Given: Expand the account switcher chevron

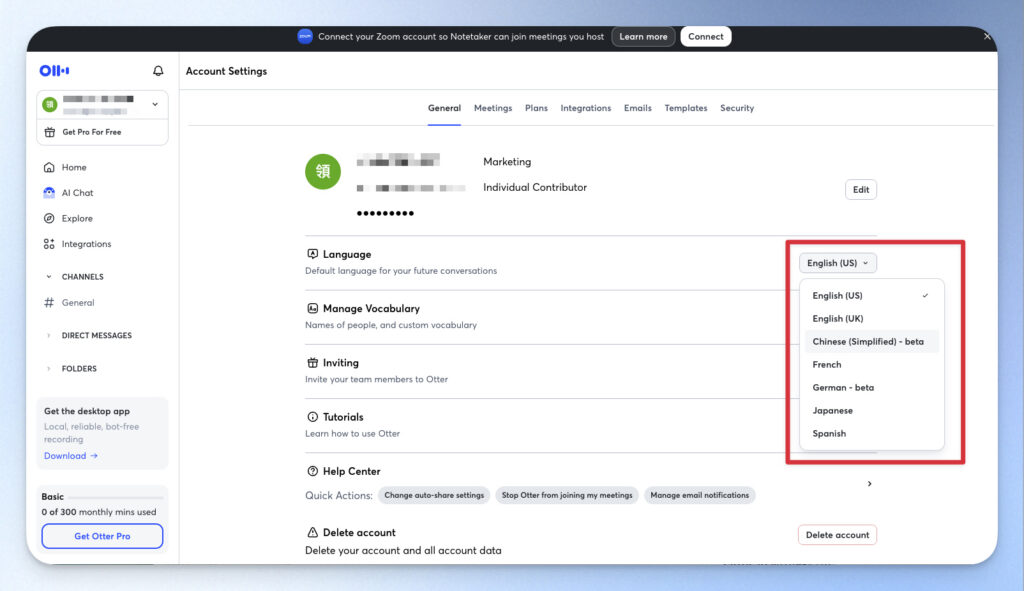Looking at the screenshot, I should [155, 104].
